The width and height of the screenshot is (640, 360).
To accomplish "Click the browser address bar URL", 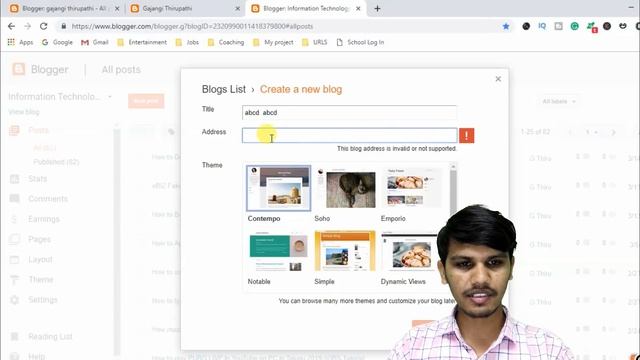I will 192,26.
